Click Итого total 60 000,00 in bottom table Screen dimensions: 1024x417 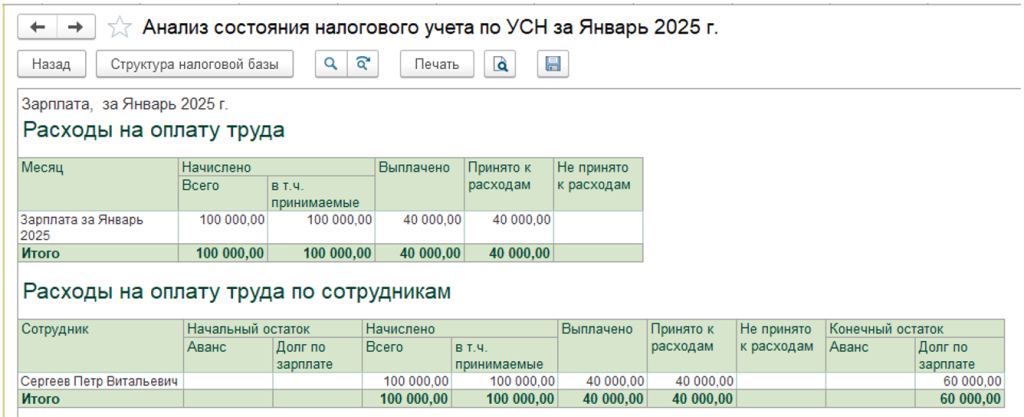coord(959,398)
